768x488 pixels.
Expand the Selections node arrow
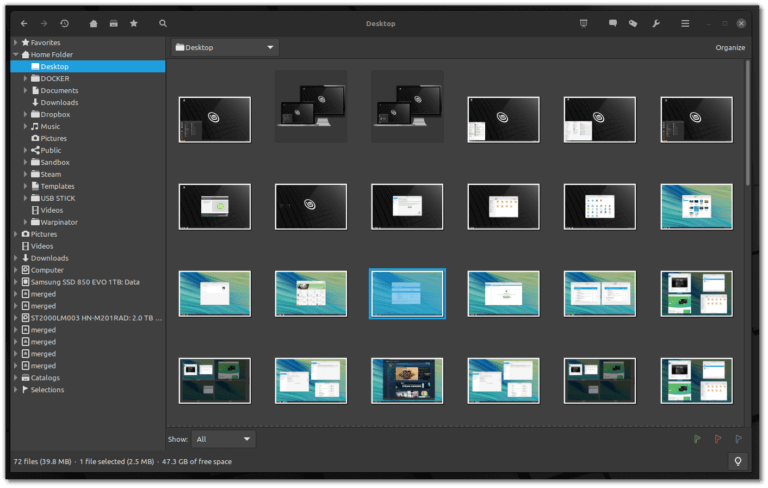16,390
